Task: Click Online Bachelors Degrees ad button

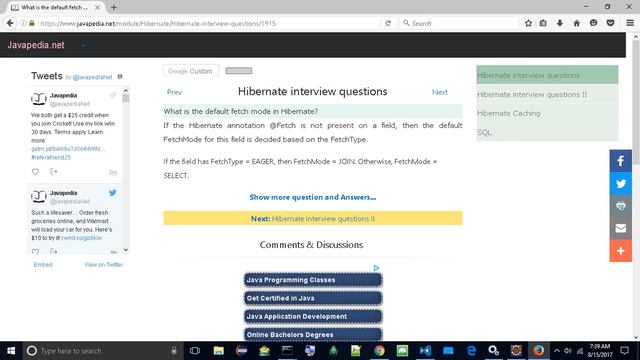Action: (x=313, y=334)
